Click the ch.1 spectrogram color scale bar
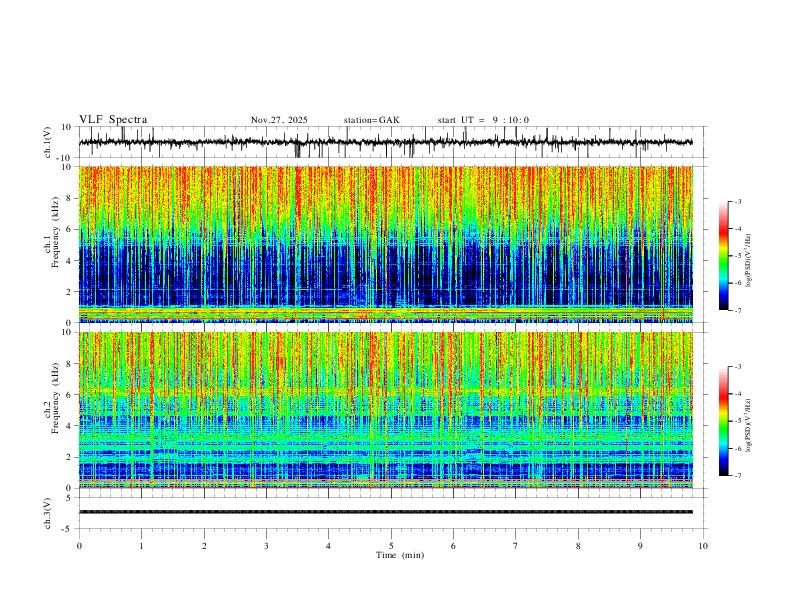 pos(724,256)
